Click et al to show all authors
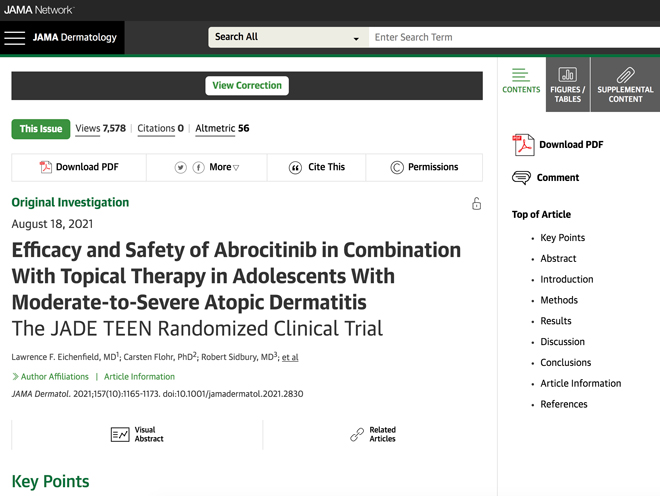 (290, 357)
